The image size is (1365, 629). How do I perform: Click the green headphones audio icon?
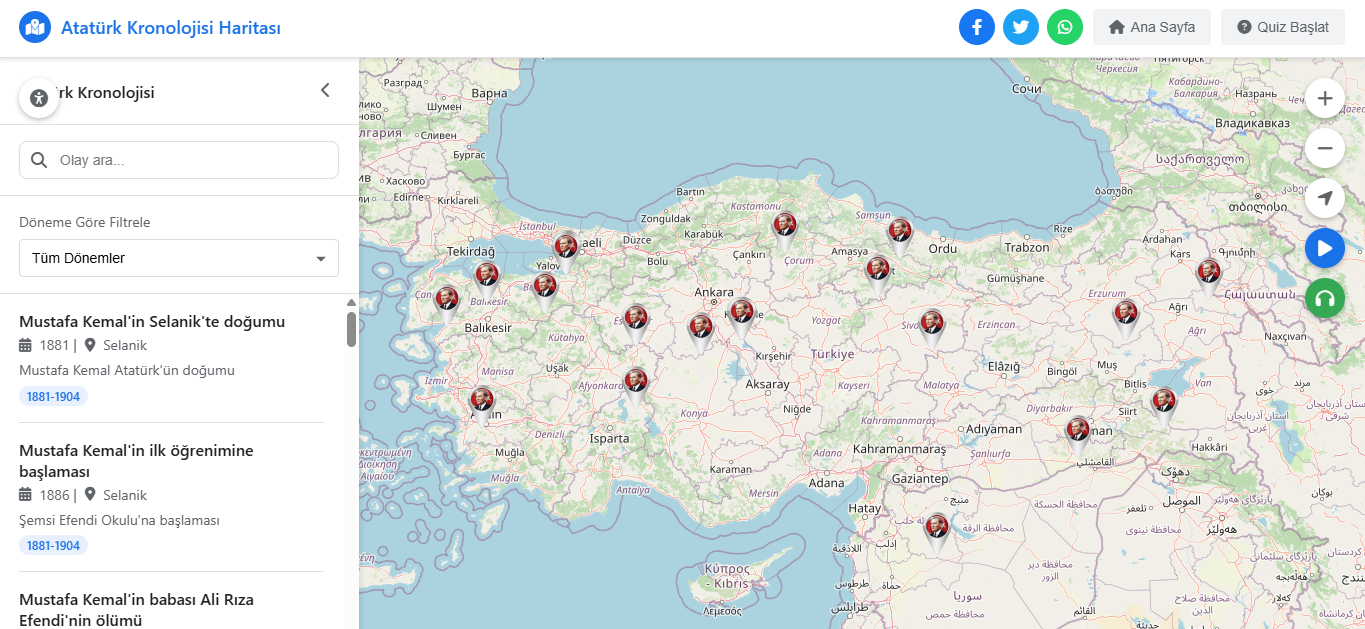(1324, 298)
